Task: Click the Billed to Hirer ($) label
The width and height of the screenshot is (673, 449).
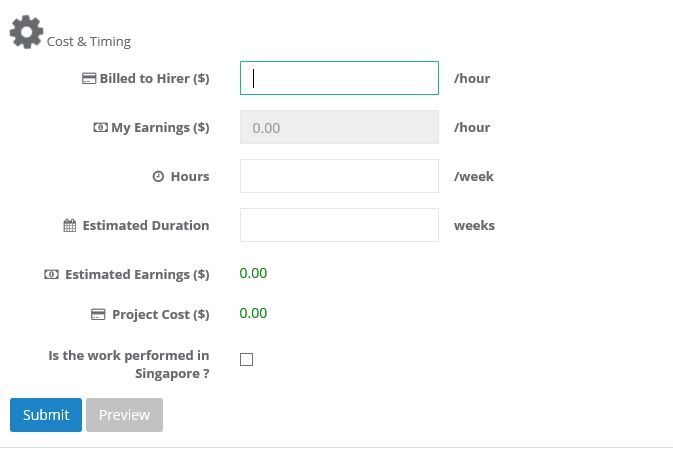Action: point(155,79)
